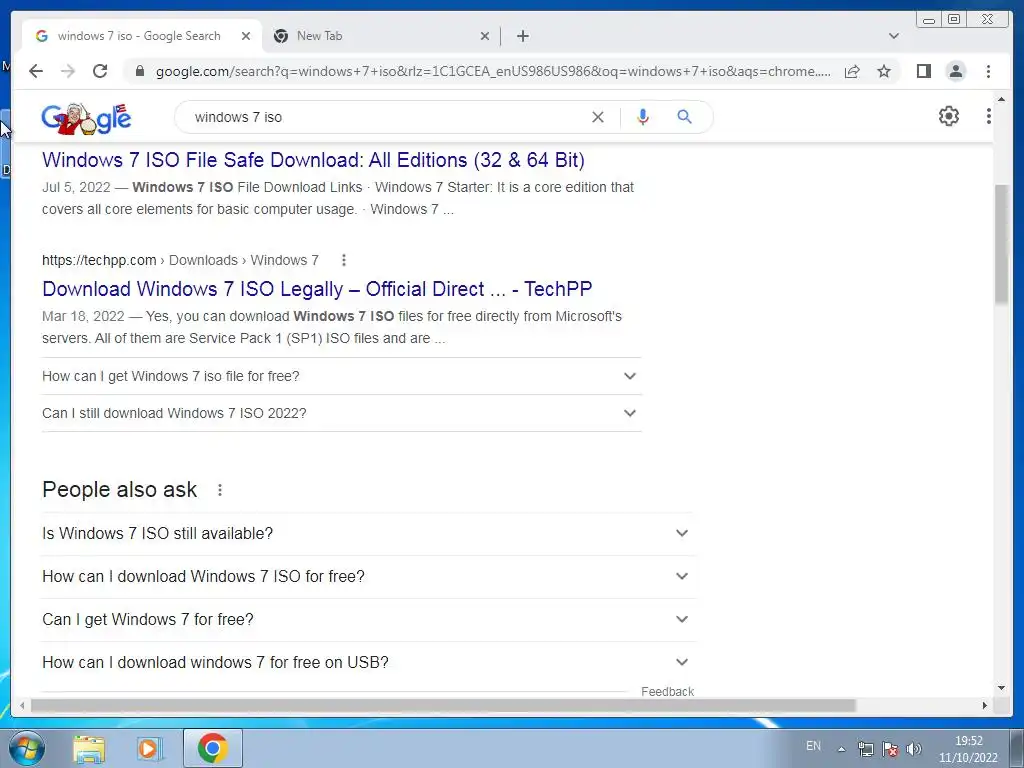1024x768 pixels.
Task: Go back to the previous page
Action: [x=36, y=71]
